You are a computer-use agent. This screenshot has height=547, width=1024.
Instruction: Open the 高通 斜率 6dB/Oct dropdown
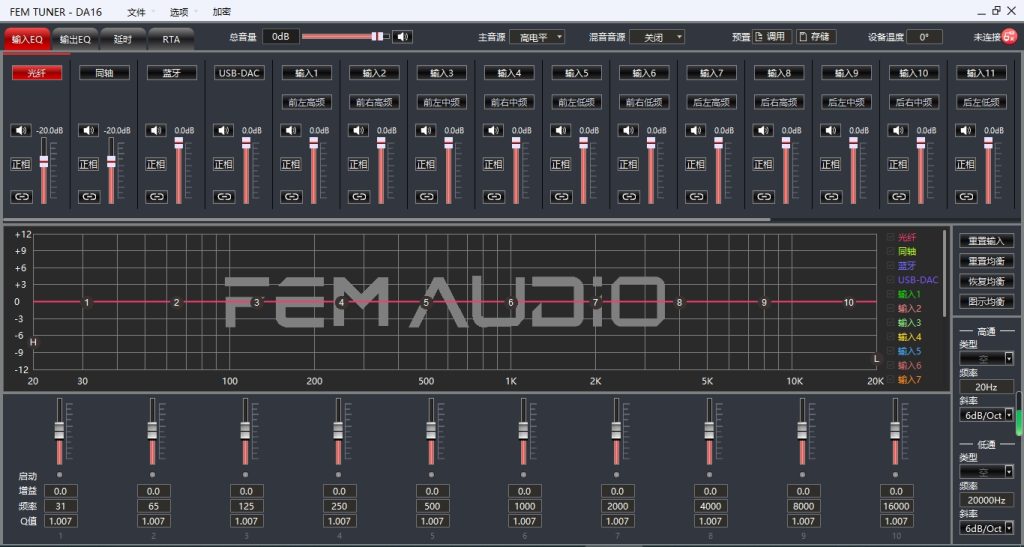tap(986, 415)
